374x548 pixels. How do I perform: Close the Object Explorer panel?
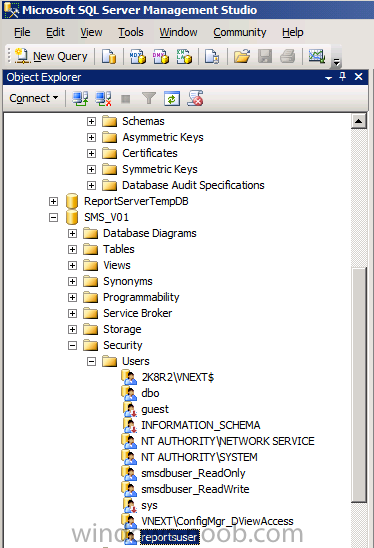(359, 77)
